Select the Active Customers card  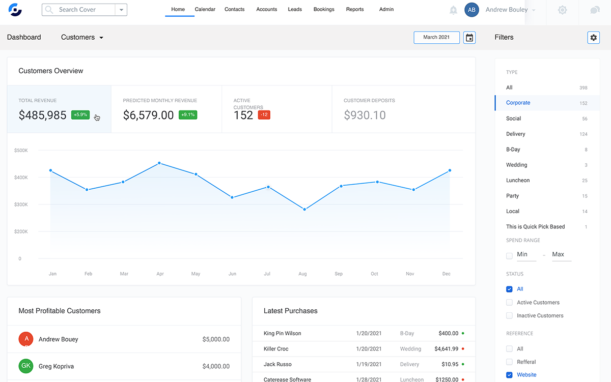[277, 109]
